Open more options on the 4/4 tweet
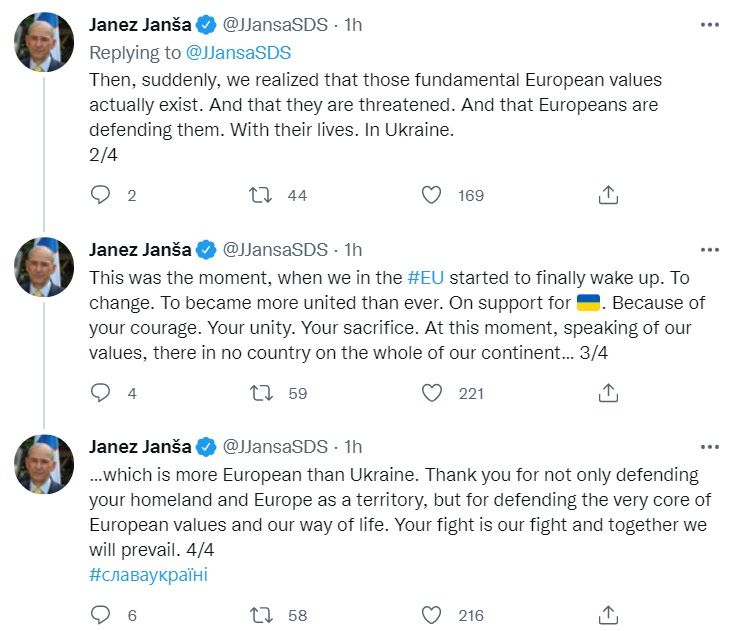Viewport: 741px width, 631px height. (x=709, y=446)
